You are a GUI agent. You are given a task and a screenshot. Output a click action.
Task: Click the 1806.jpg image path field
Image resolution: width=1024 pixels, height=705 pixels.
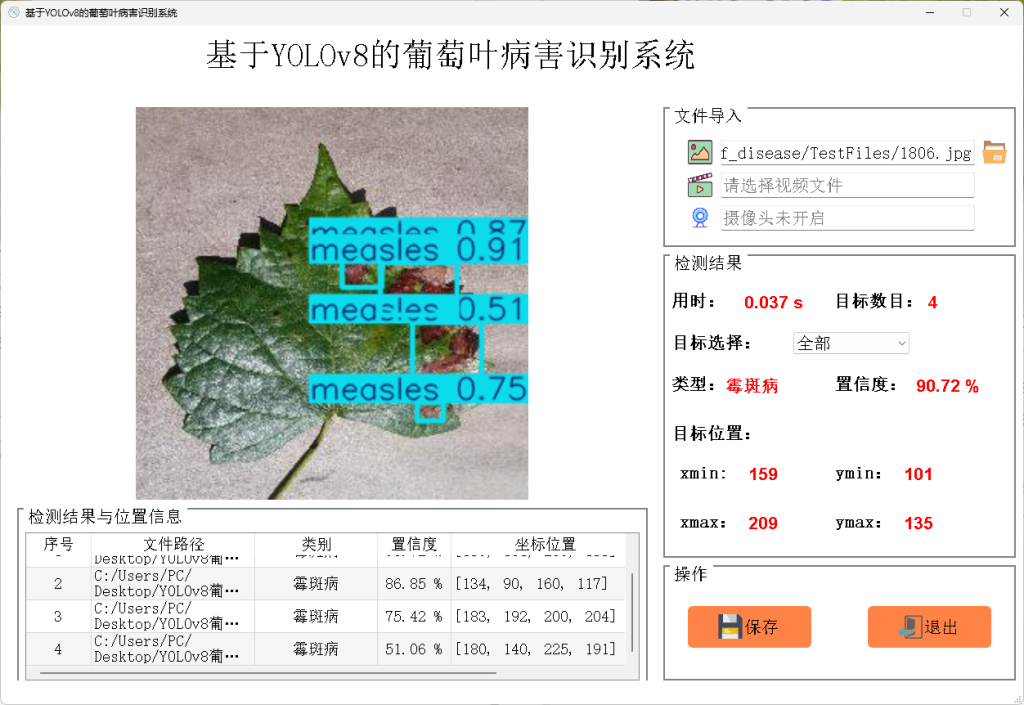pos(848,152)
